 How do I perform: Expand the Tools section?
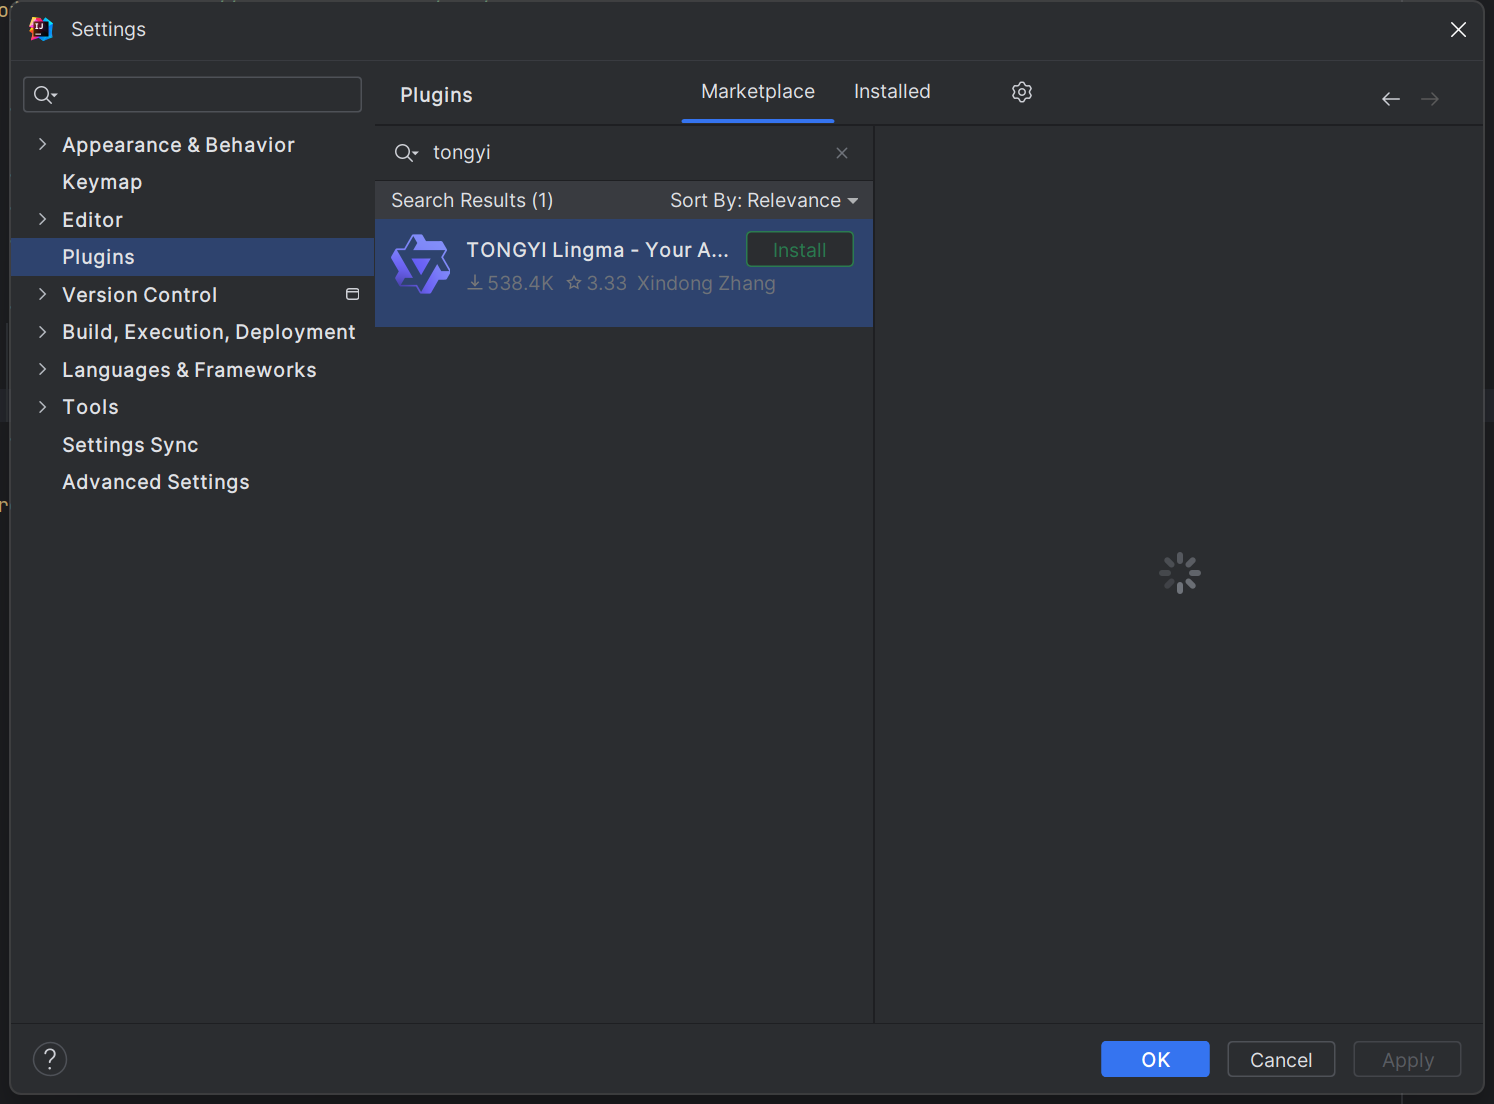coord(42,406)
